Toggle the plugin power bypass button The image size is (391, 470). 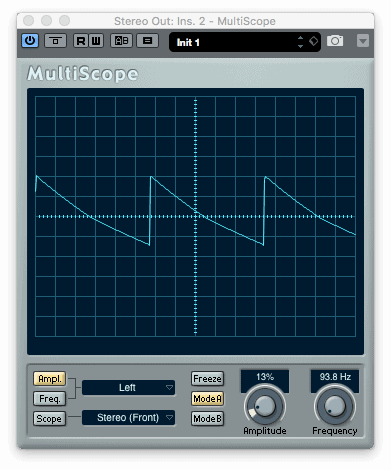coord(30,41)
